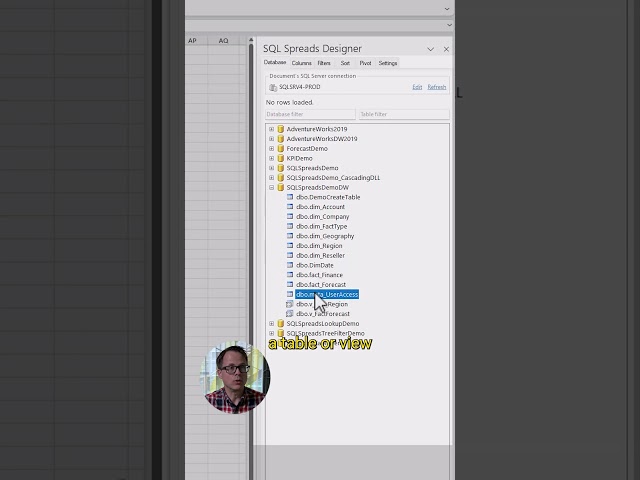
Task: Click the Edit connection link
Action: coord(417,87)
